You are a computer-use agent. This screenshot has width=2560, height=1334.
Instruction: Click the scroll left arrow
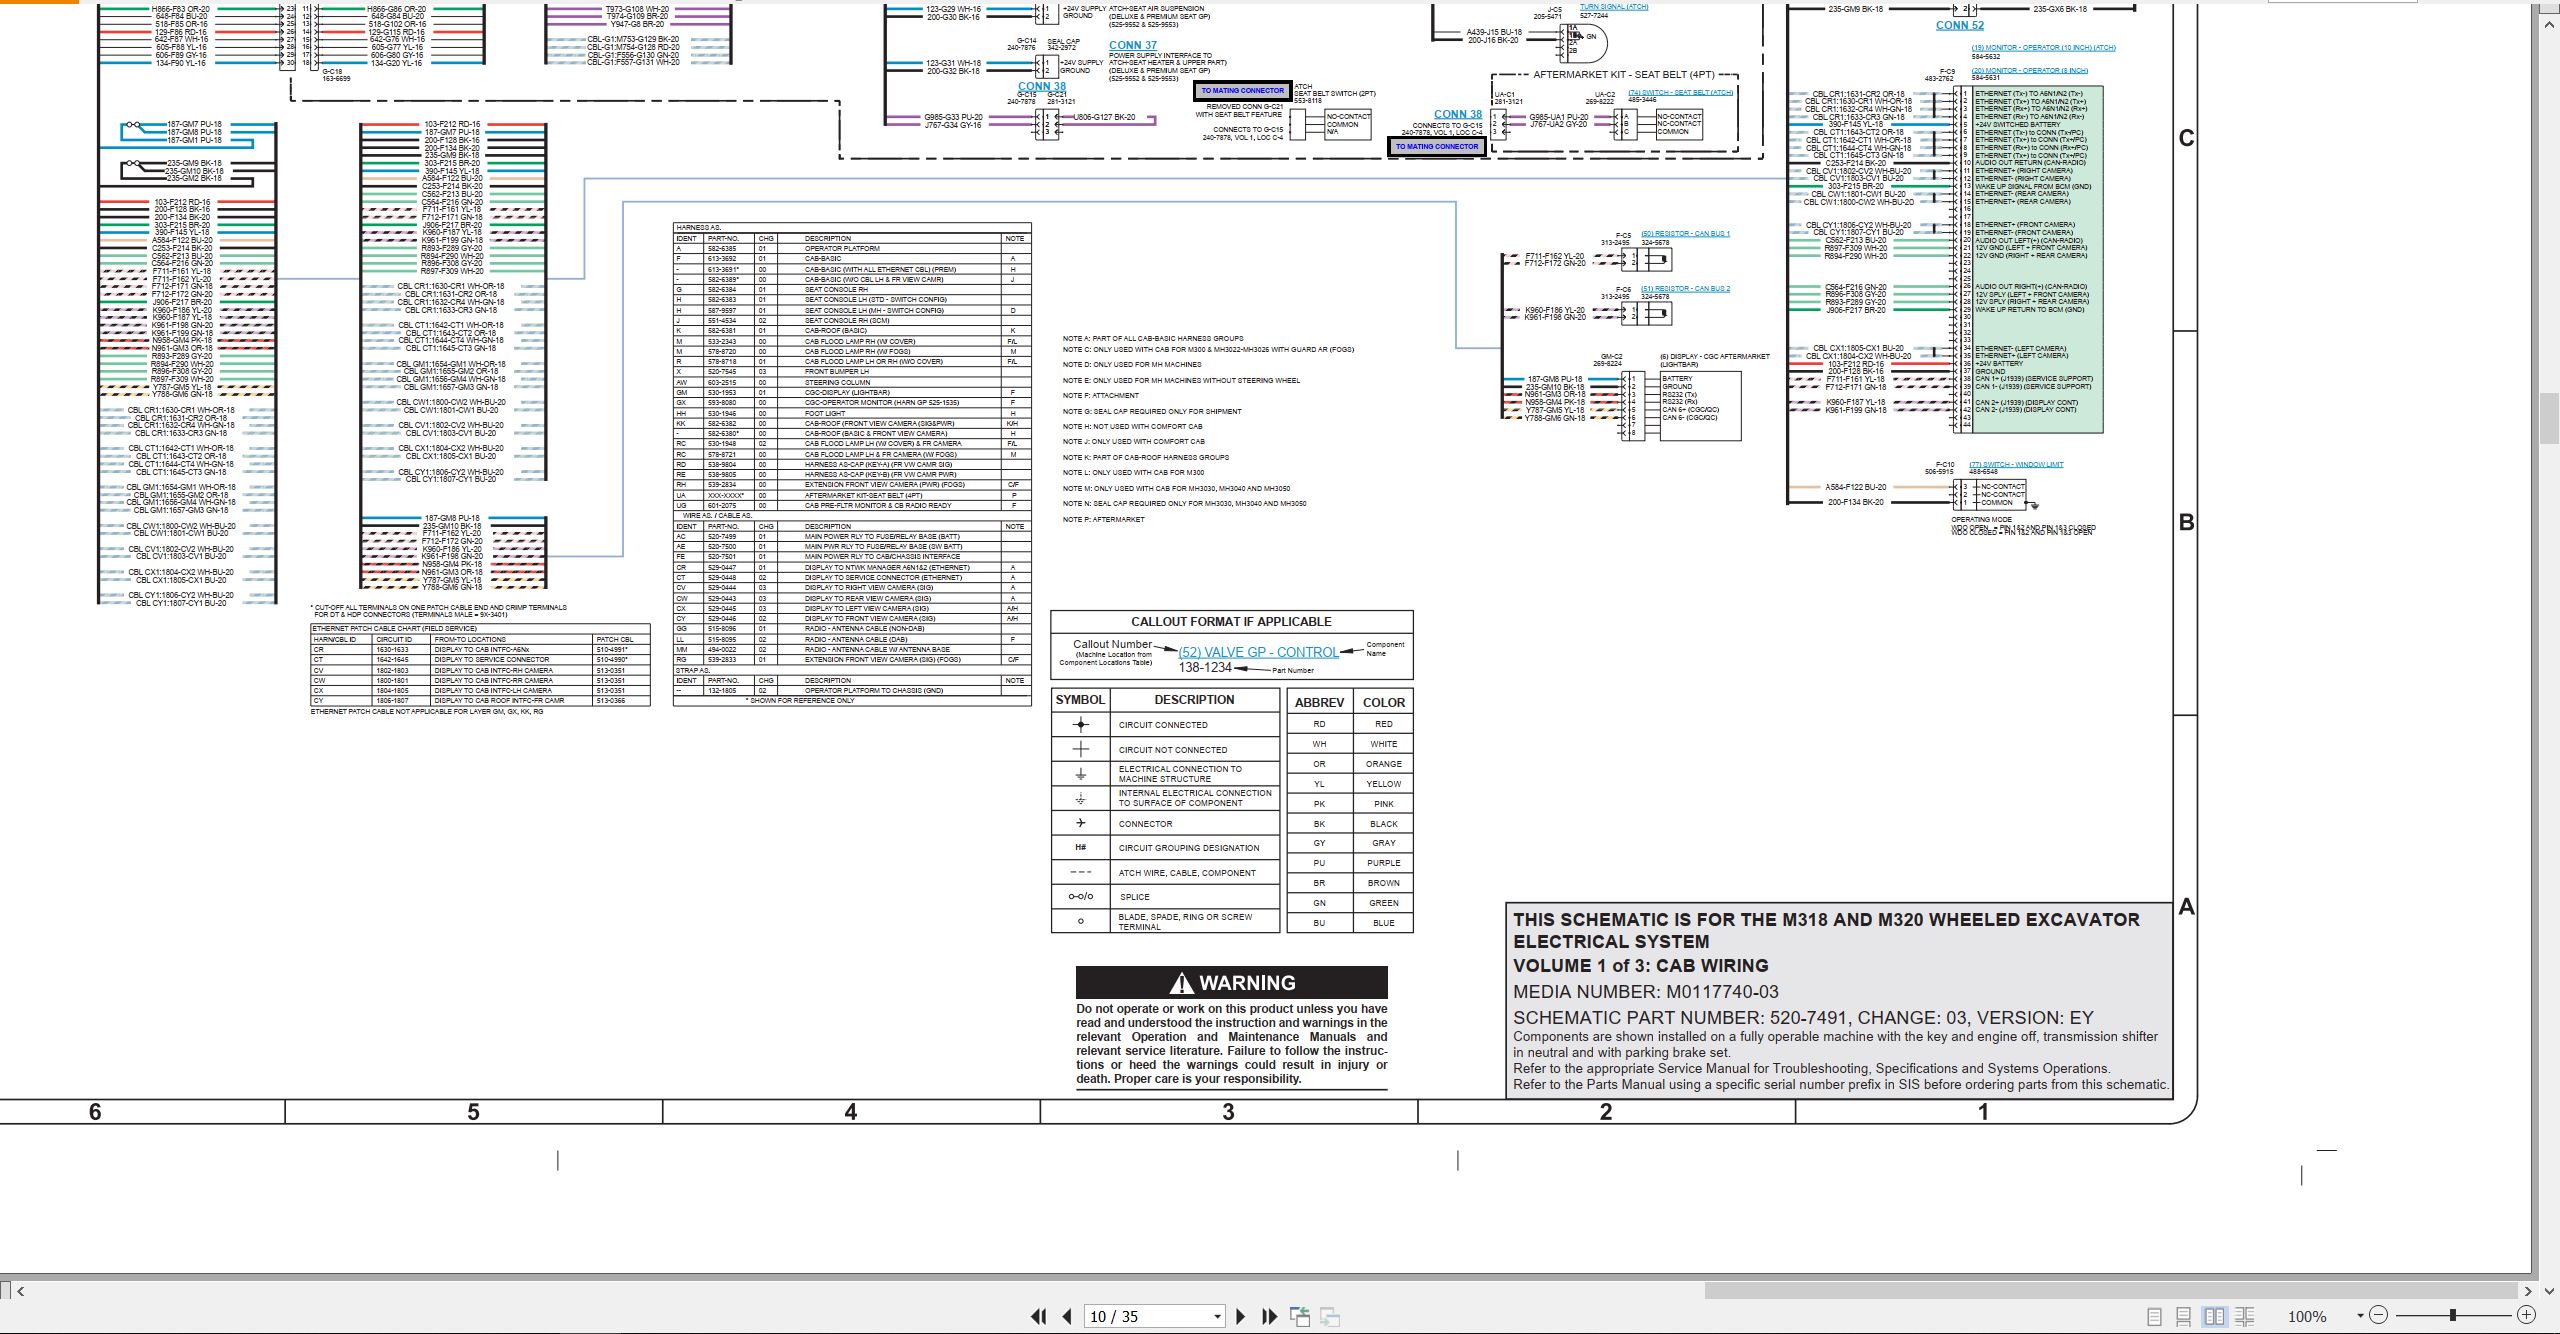21,1291
